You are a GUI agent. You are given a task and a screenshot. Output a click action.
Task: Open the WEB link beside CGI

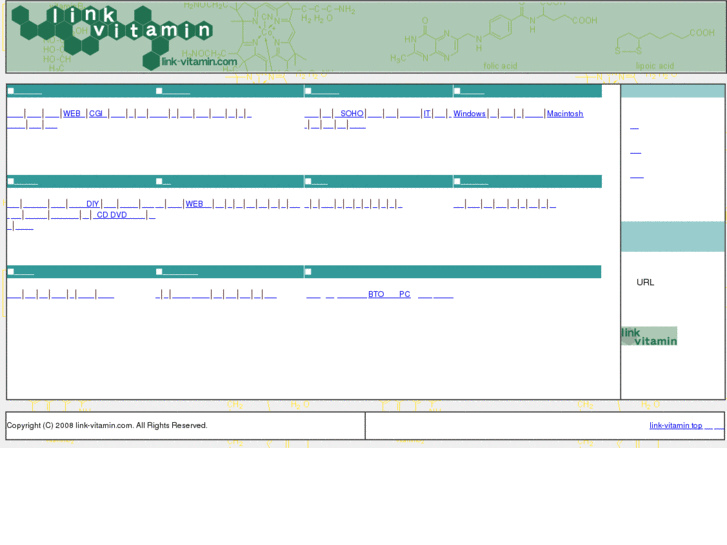click(73, 114)
